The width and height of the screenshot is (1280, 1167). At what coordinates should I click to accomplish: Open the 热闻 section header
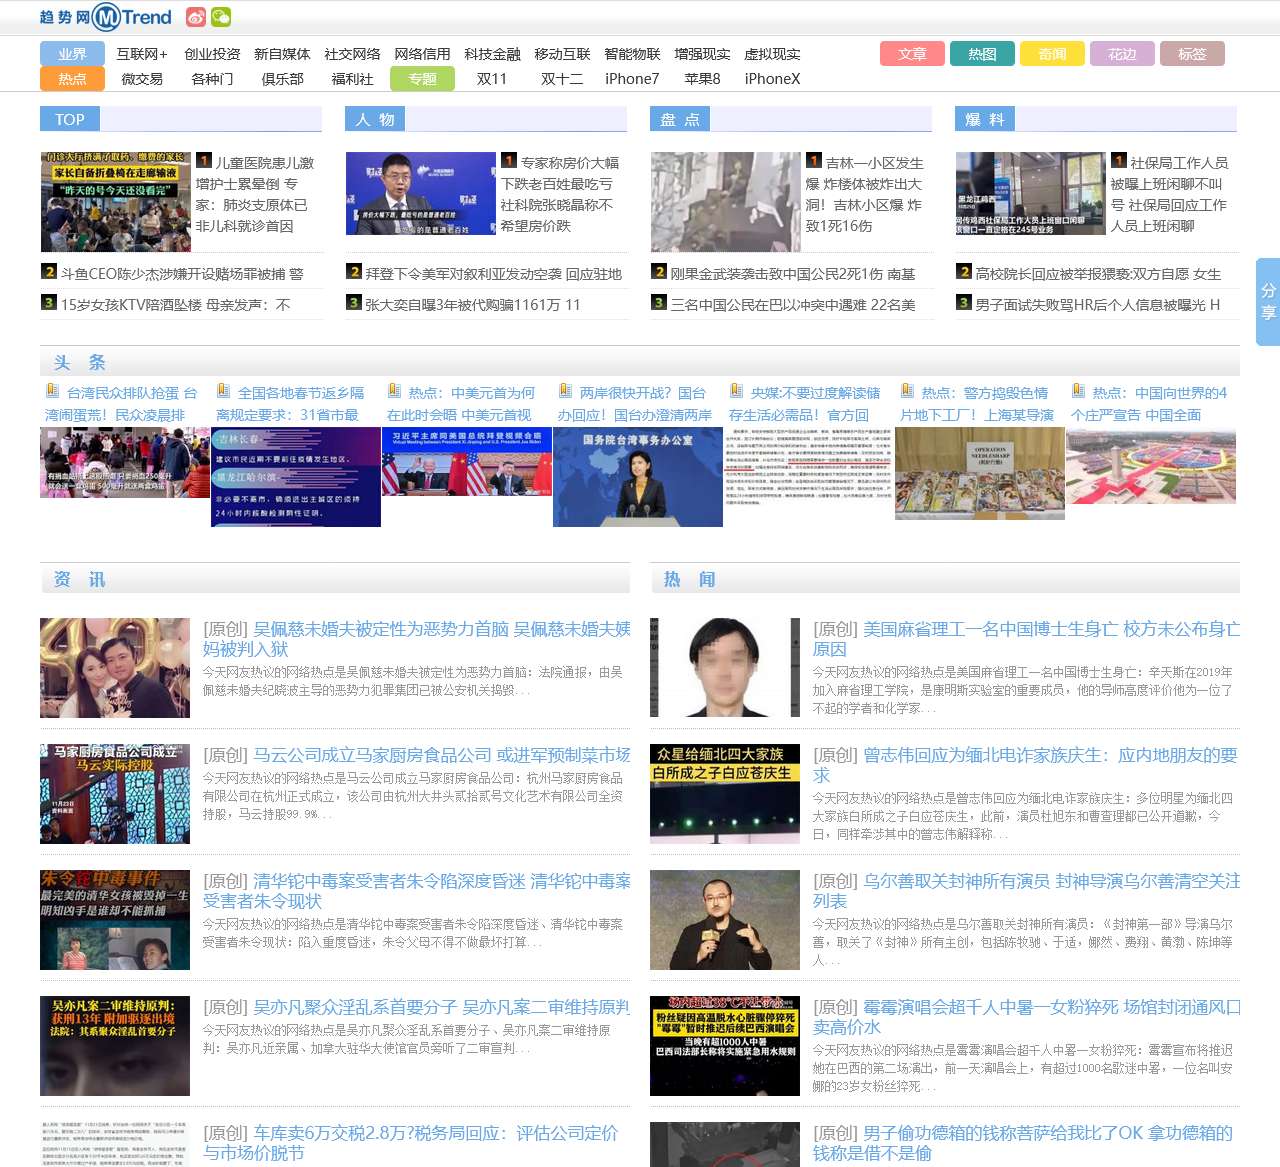coord(690,579)
